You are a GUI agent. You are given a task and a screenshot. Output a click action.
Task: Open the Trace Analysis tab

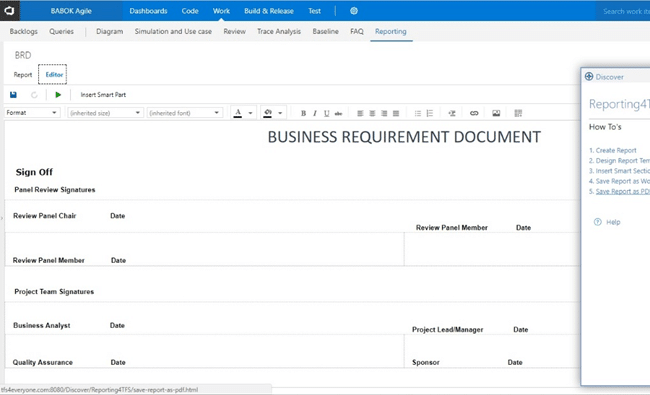[279, 32]
